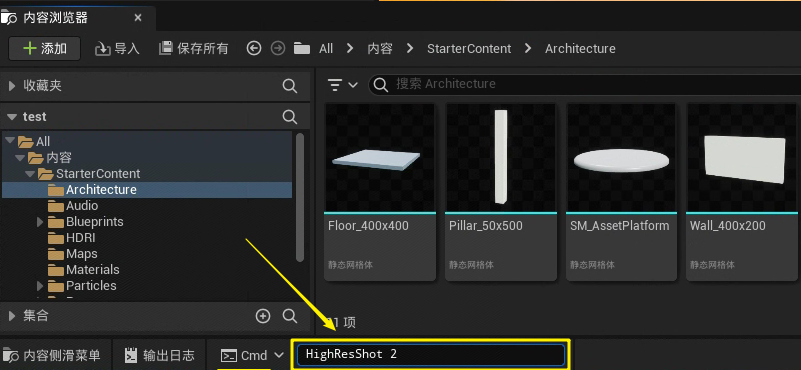The width and height of the screenshot is (801, 370).
Task: Open the Cmd console type dropdown
Action: tap(252, 355)
